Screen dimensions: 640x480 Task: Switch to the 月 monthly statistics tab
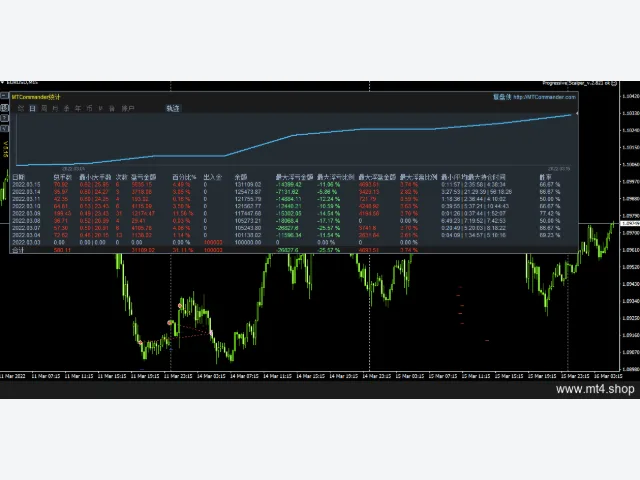(56, 109)
